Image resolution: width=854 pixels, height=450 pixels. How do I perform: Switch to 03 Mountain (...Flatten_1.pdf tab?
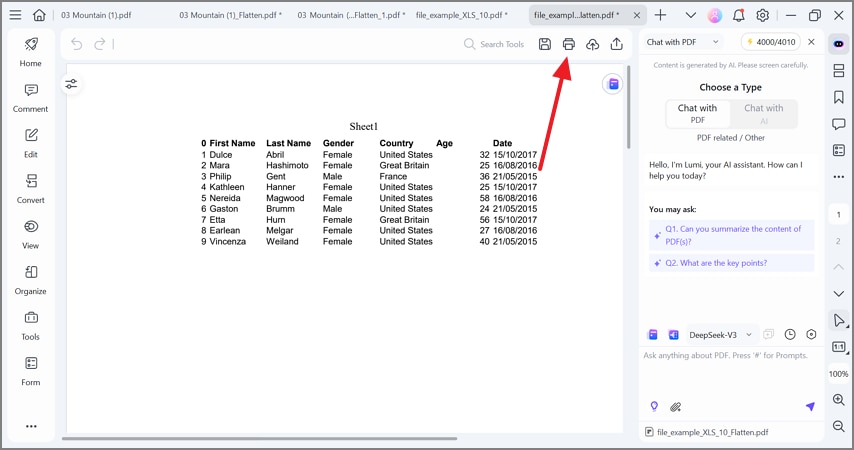click(x=351, y=15)
